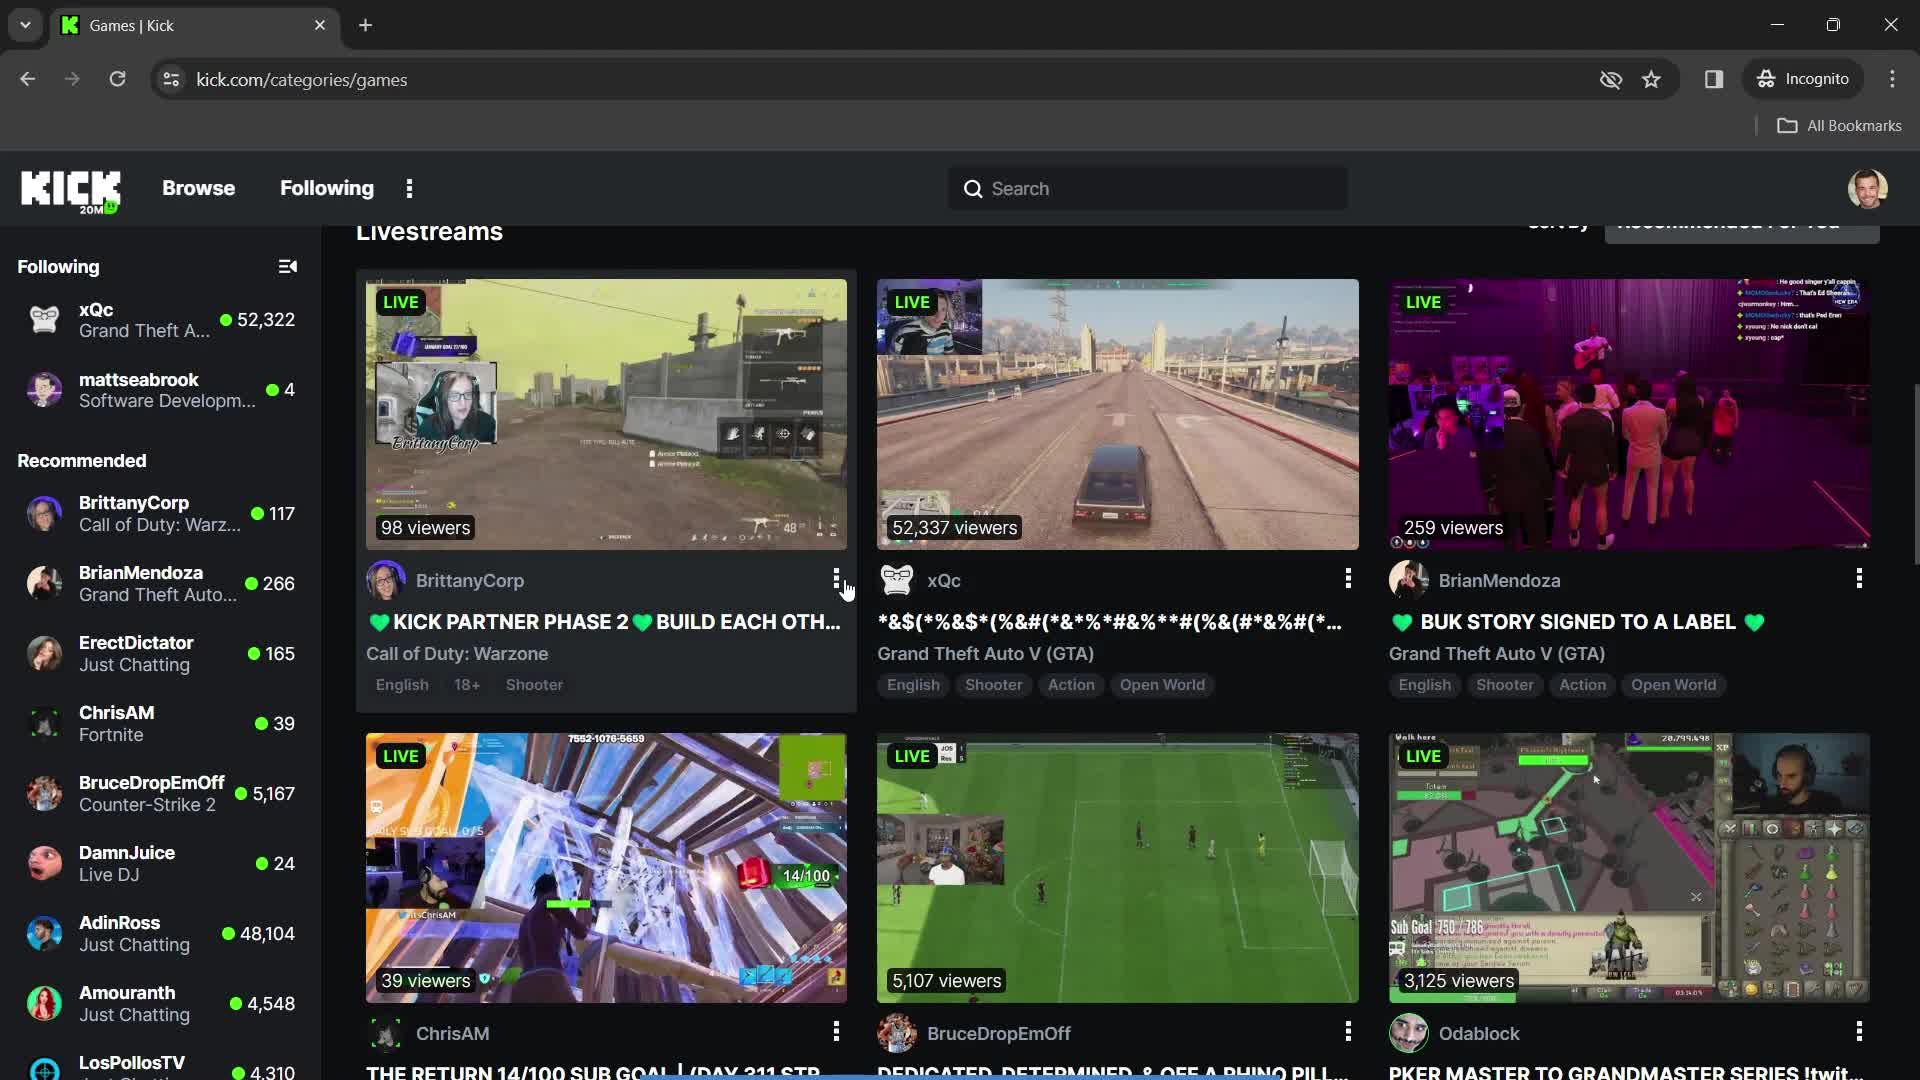The width and height of the screenshot is (1920, 1080).
Task: Open options menu for BrittanyCorp stream
Action: (x=836, y=579)
